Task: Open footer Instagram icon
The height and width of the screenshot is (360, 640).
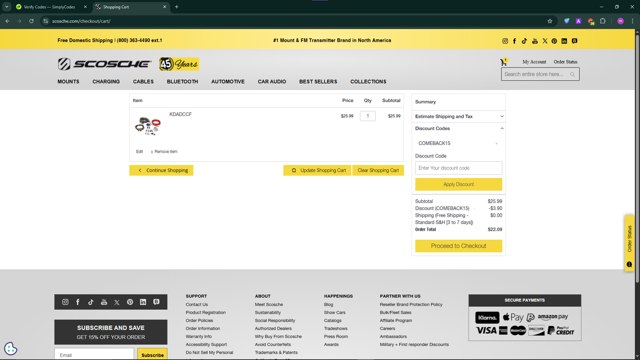Action: (65, 302)
